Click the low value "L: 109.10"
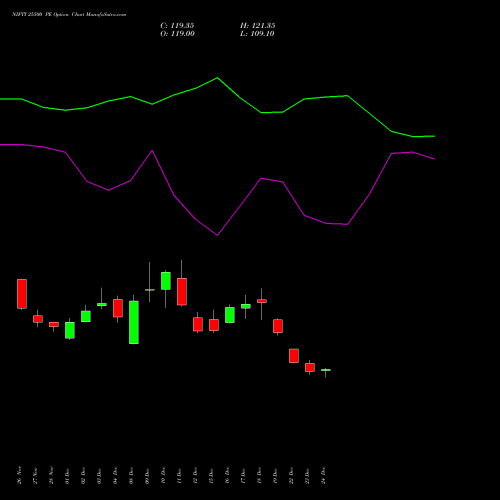Viewport: 500px width, 500px height. (257, 34)
